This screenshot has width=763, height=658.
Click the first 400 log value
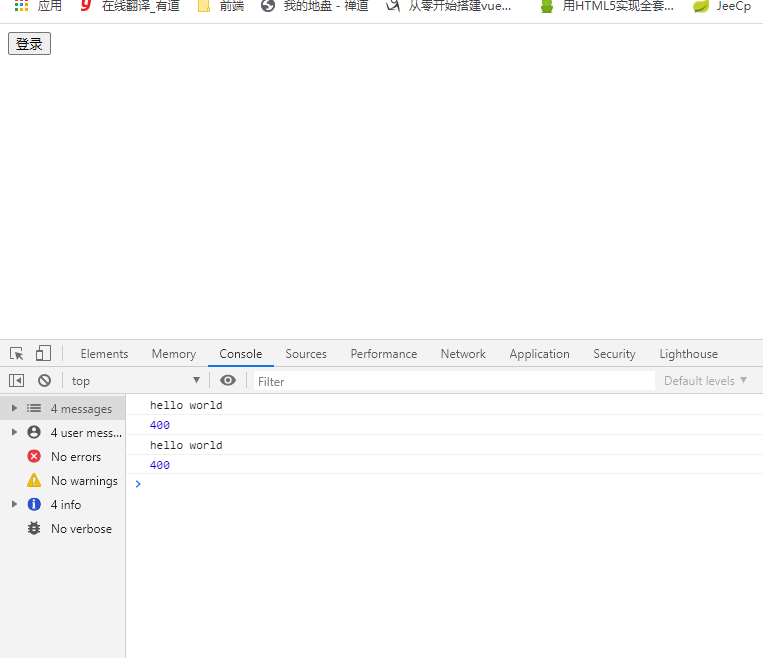(x=160, y=425)
